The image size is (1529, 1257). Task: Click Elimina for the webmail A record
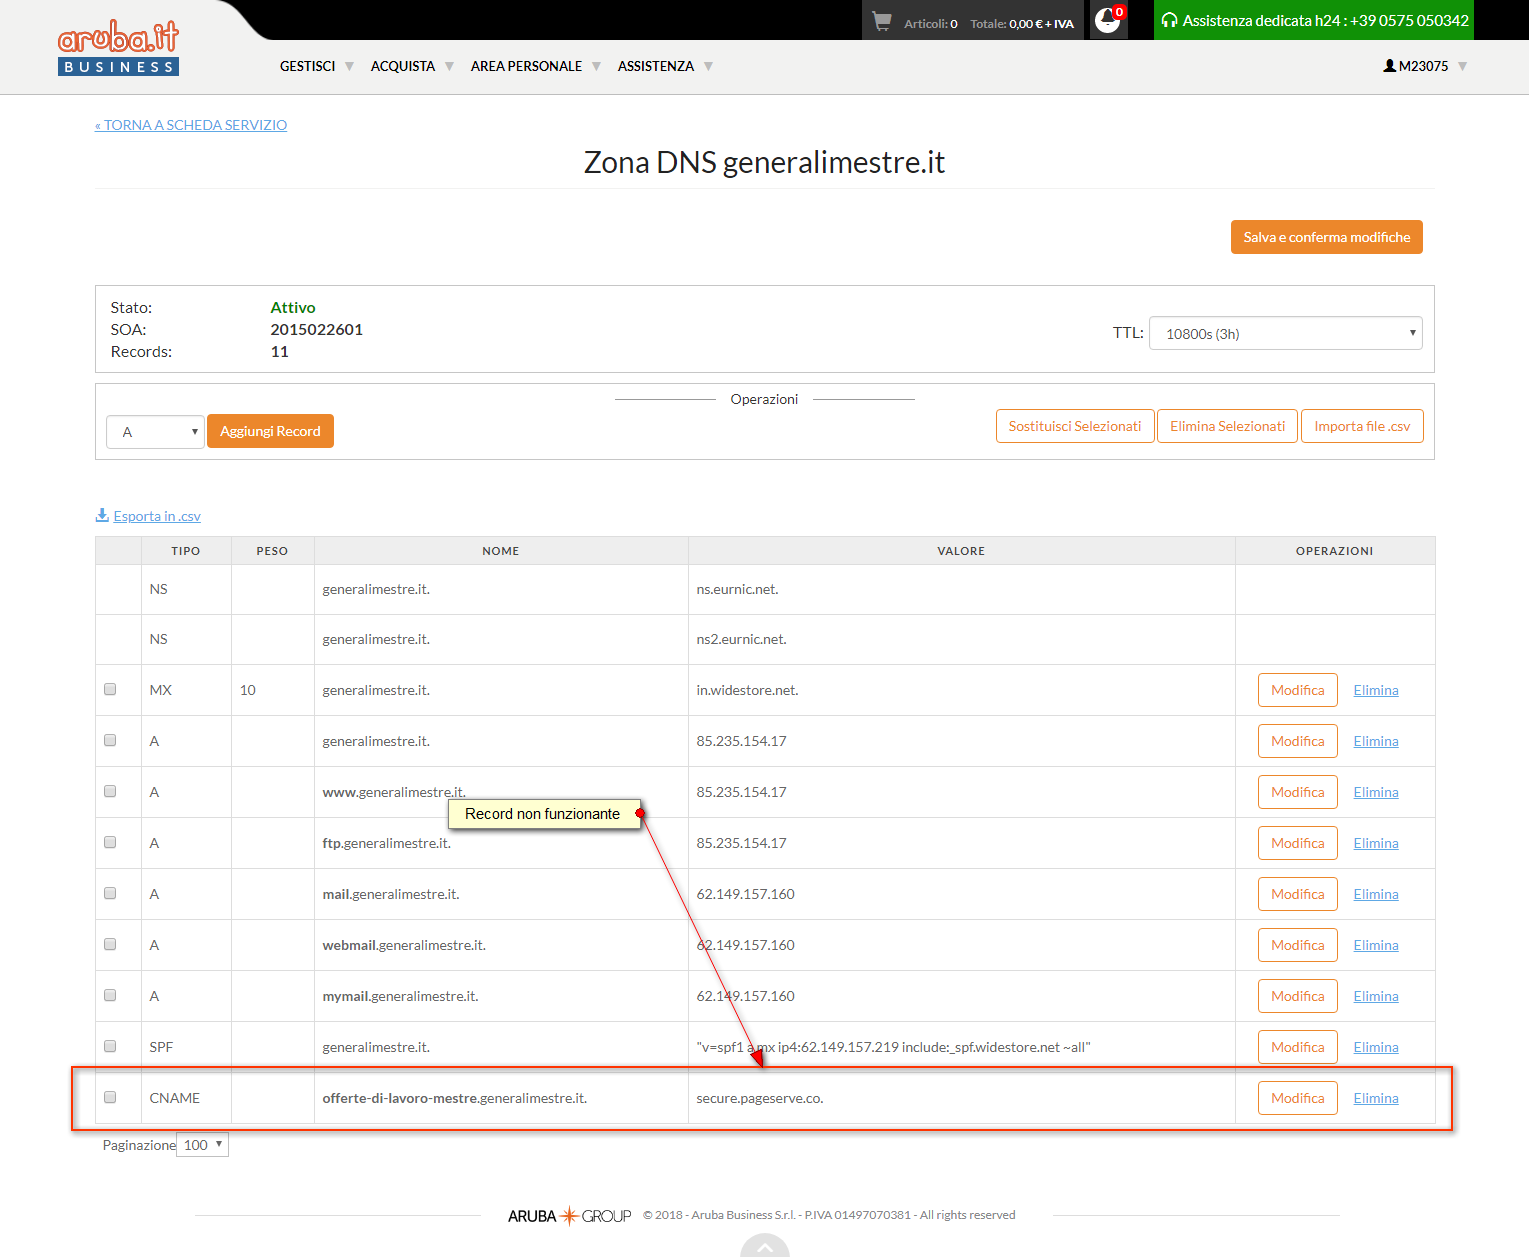[1376, 945]
